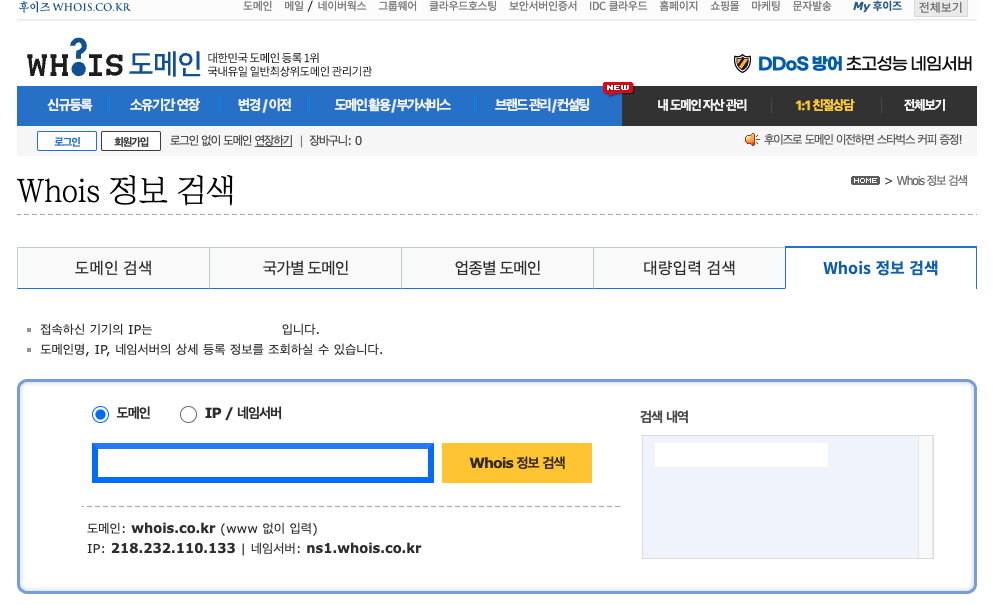Open the top 문자발송 link
The height and width of the screenshot is (605, 993).
click(x=812, y=6)
